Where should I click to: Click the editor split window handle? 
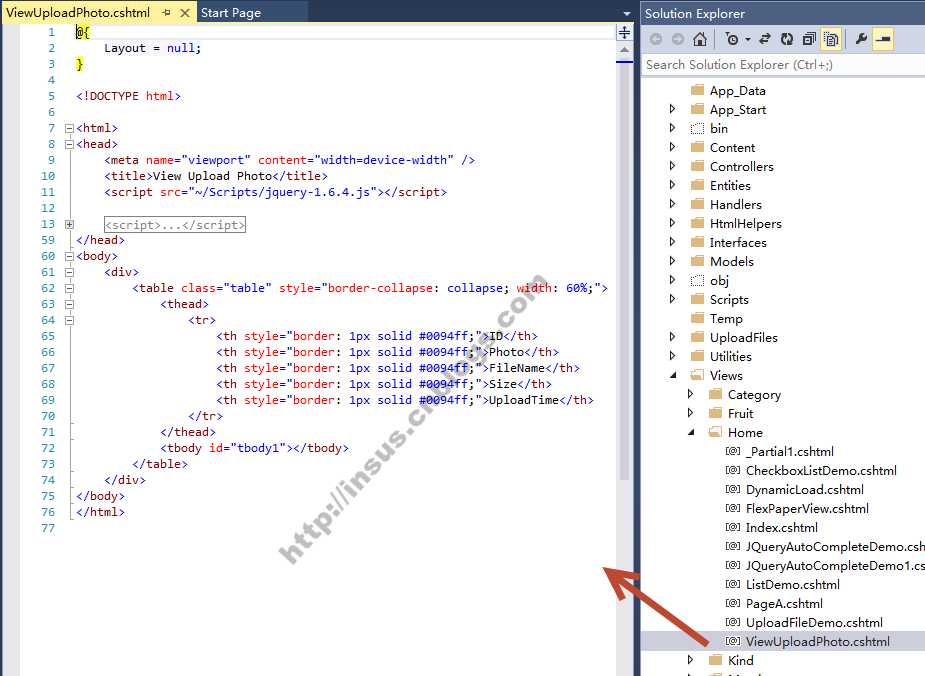pyautogui.click(x=624, y=32)
